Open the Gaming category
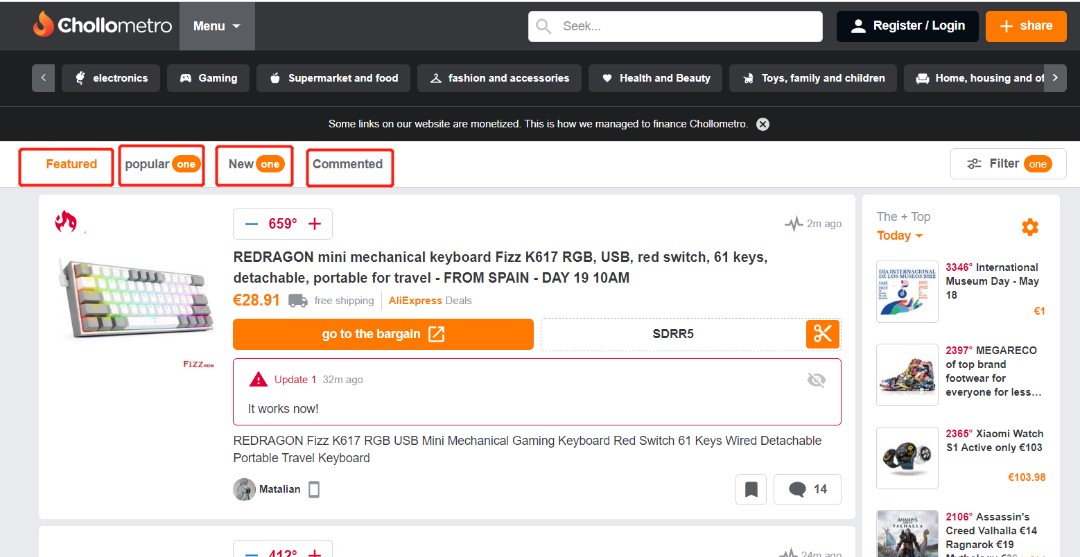 pos(208,78)
